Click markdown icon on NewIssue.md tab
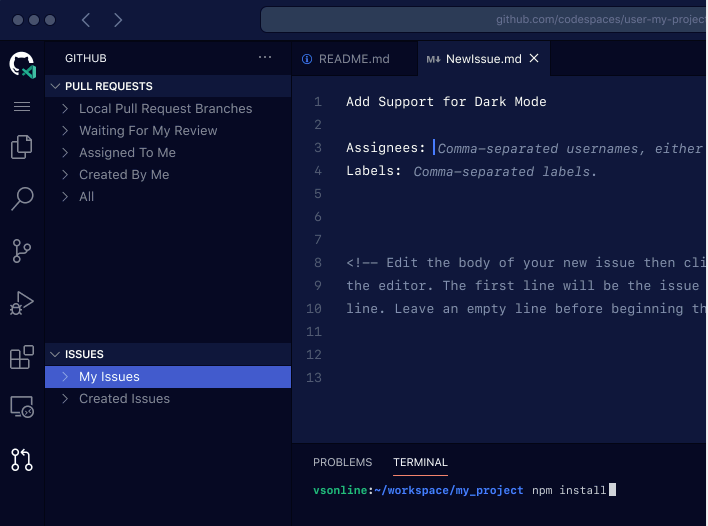708x526 pixels. (433, 59)
